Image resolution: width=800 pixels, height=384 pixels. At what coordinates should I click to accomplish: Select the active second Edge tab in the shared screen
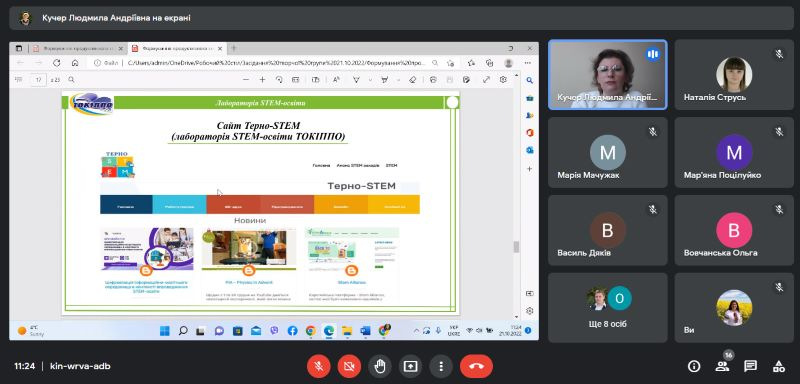(177, 48)
